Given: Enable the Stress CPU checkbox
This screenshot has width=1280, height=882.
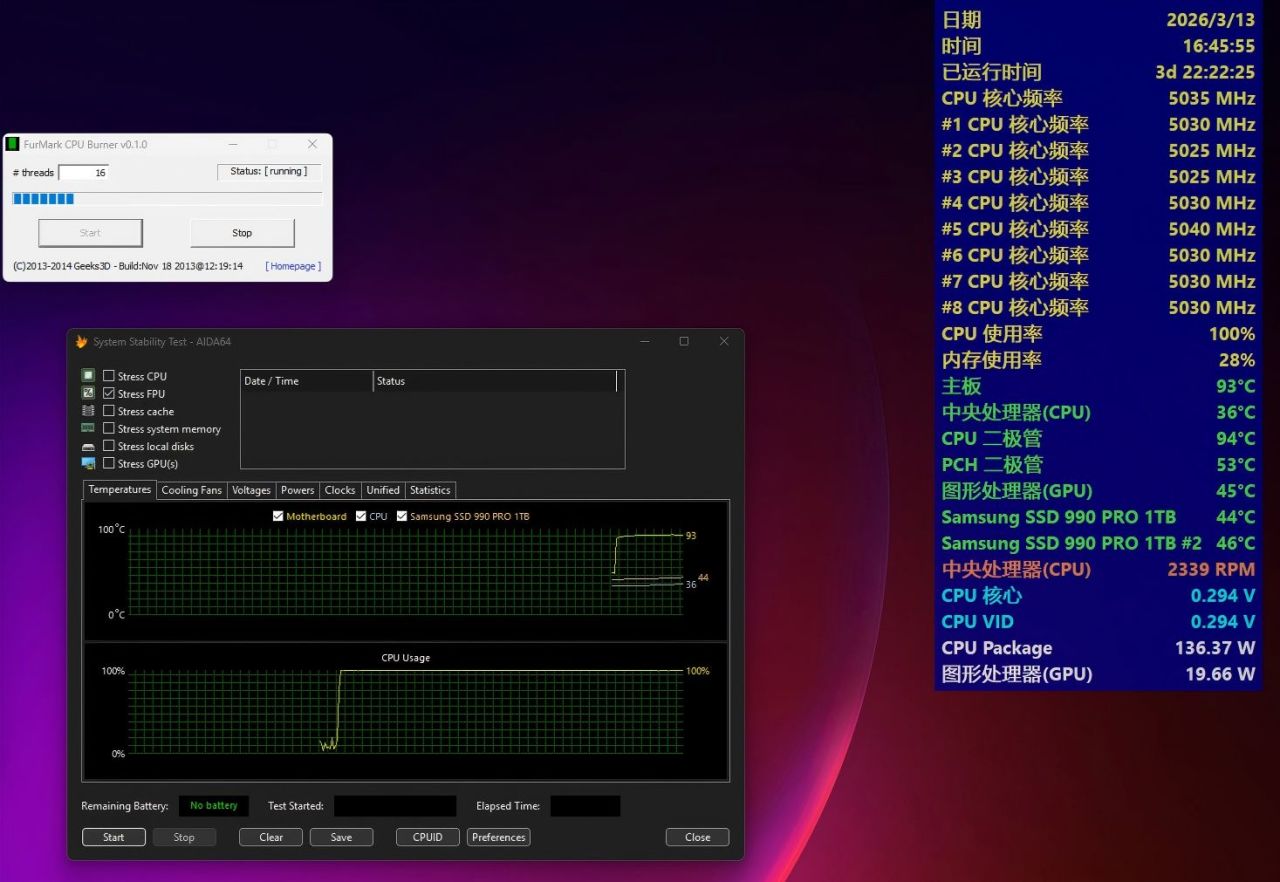Looking at the screenshot, I should pyautogui.click(x=109, y=376).
